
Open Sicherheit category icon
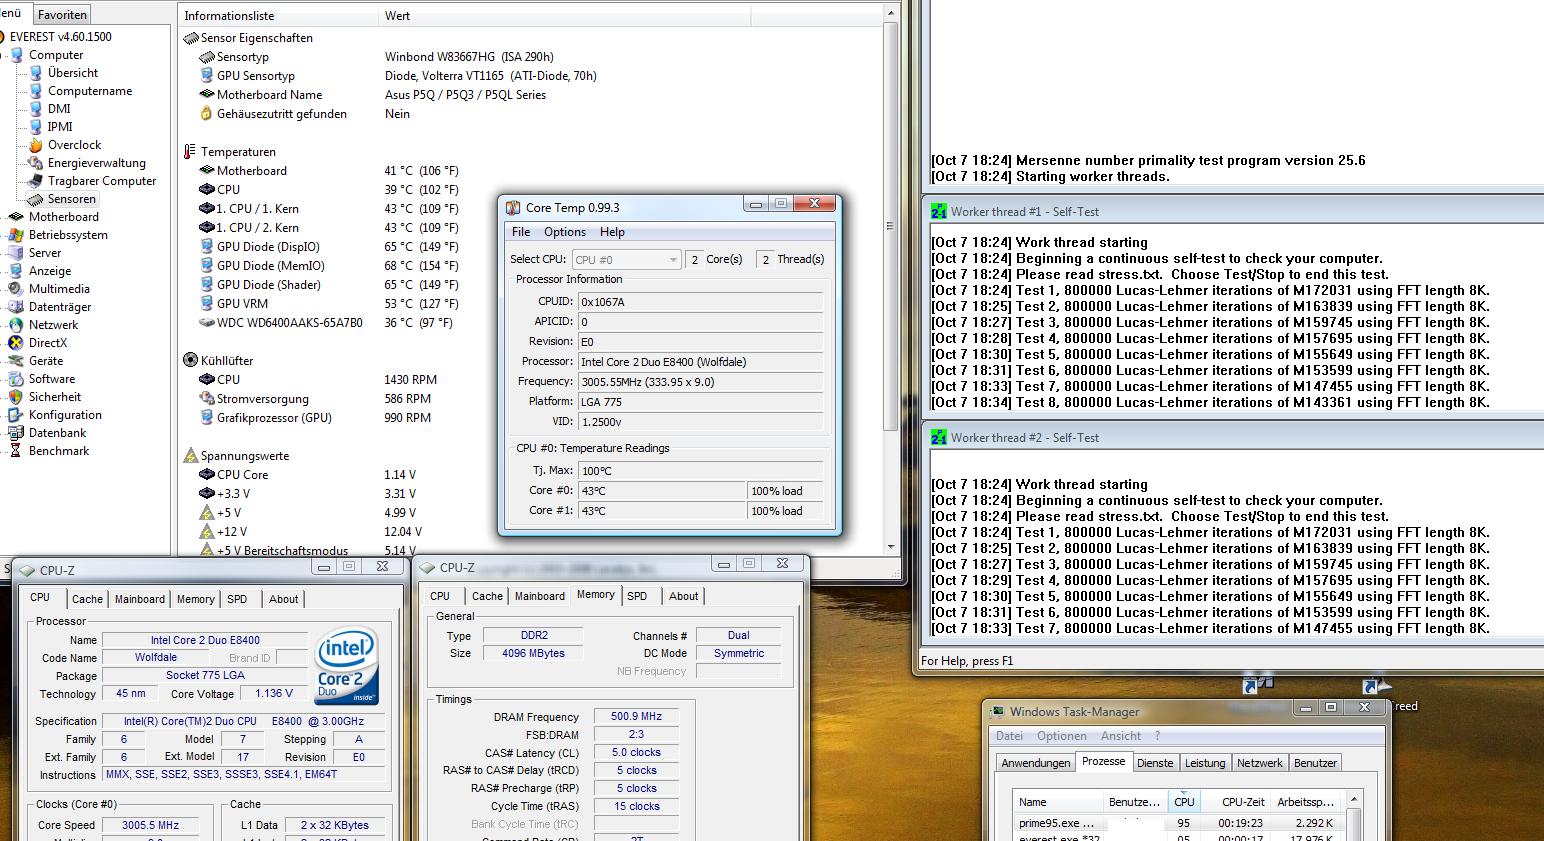click(x=17, y=397)
